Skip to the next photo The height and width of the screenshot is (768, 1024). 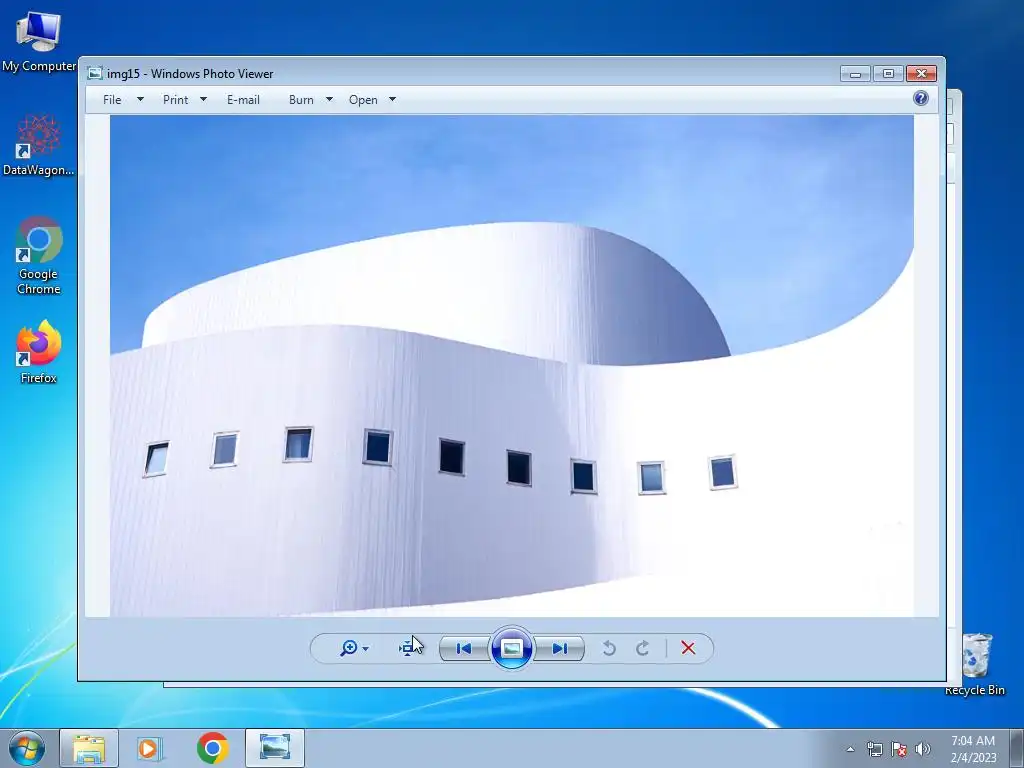[x=560, y=648]
